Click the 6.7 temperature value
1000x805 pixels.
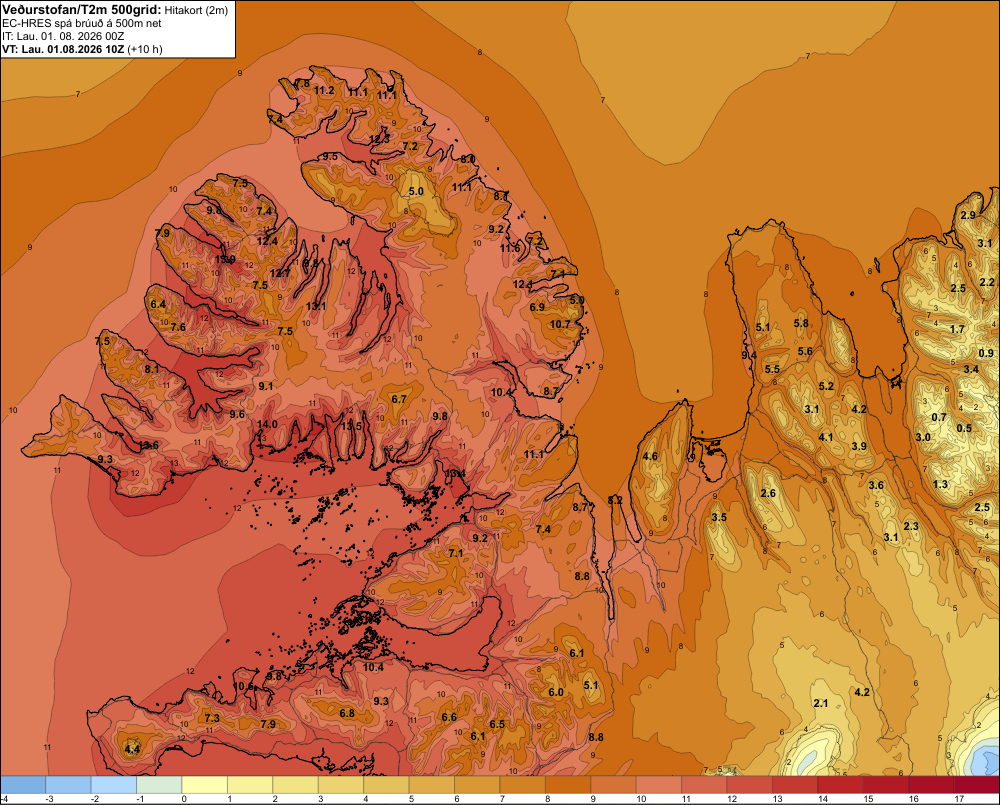point(399,399)
